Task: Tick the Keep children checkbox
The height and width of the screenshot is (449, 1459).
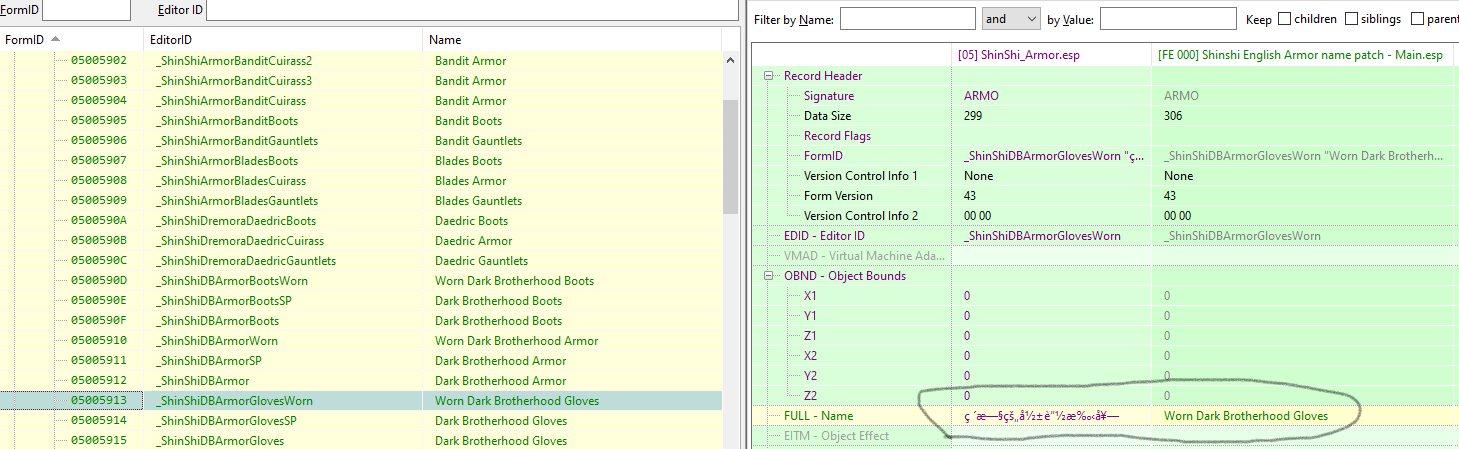Action: coord(1284,19)
